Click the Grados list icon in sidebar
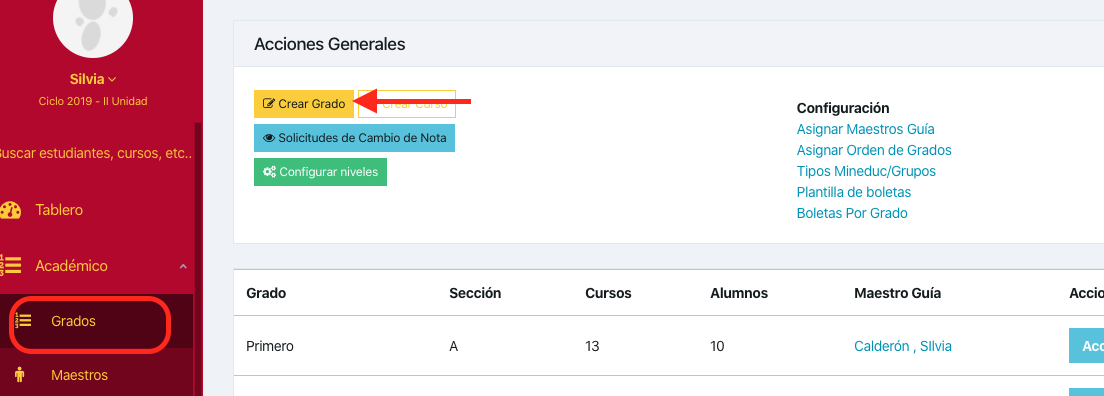The image size is (1104, 396). 23,321
